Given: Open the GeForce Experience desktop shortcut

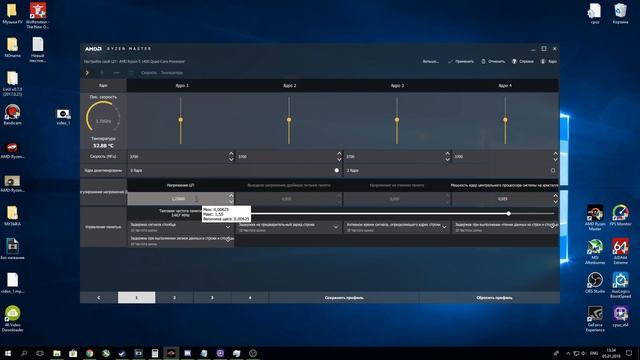Looking at the screenshot, I should click(595, 319).
